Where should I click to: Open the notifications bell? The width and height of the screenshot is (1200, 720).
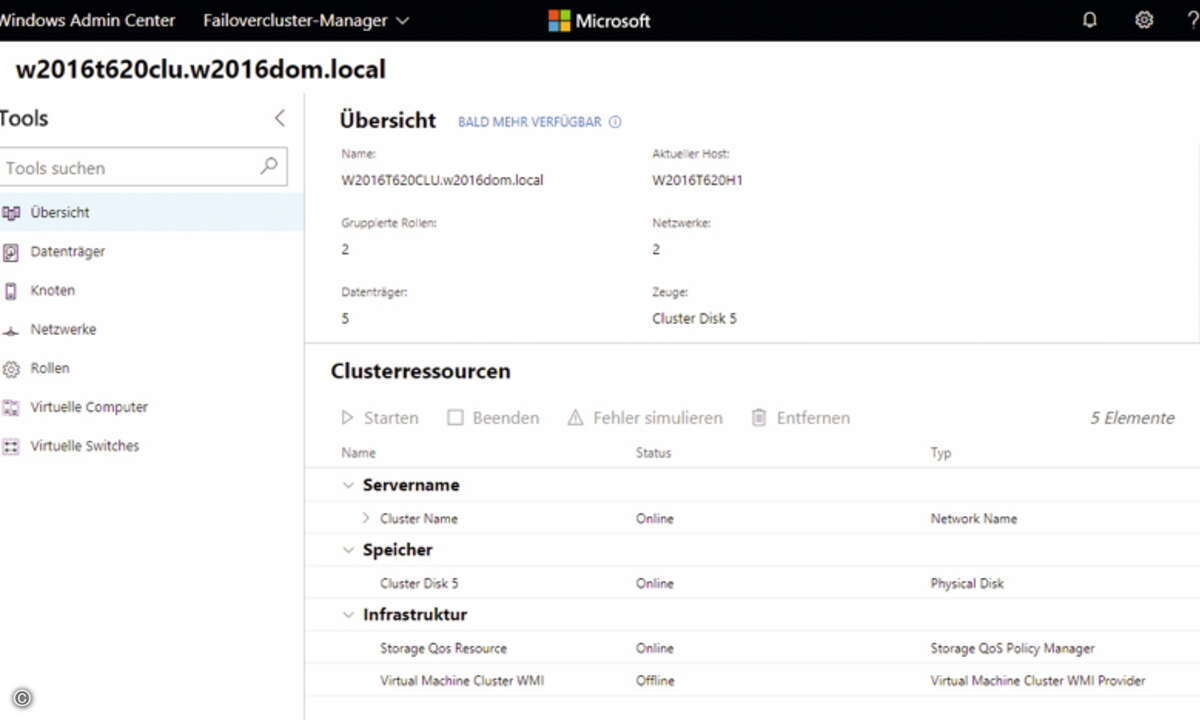tap(1090, 20)
